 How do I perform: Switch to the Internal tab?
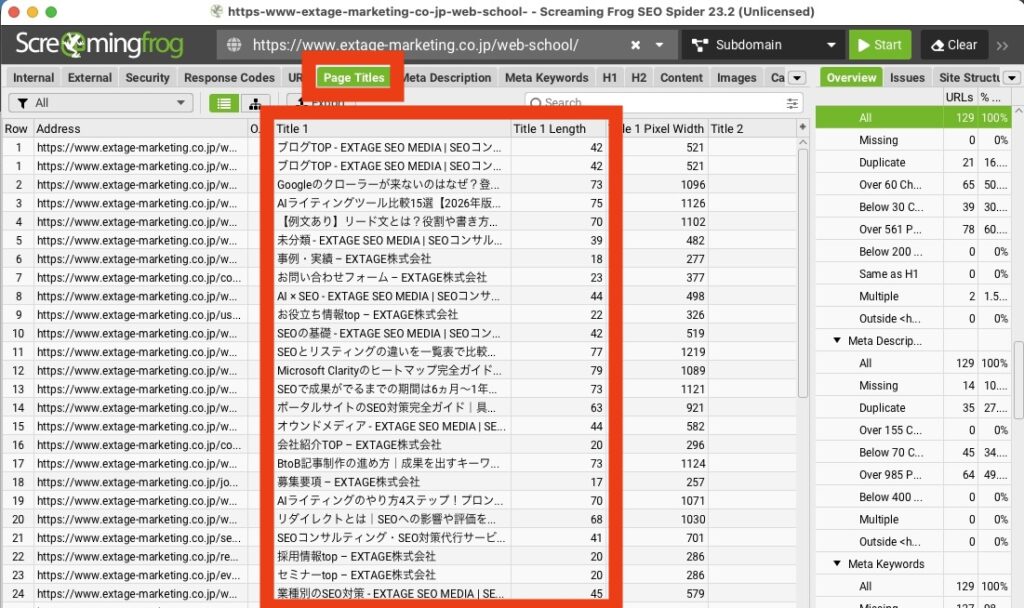(x=33, y=78)
